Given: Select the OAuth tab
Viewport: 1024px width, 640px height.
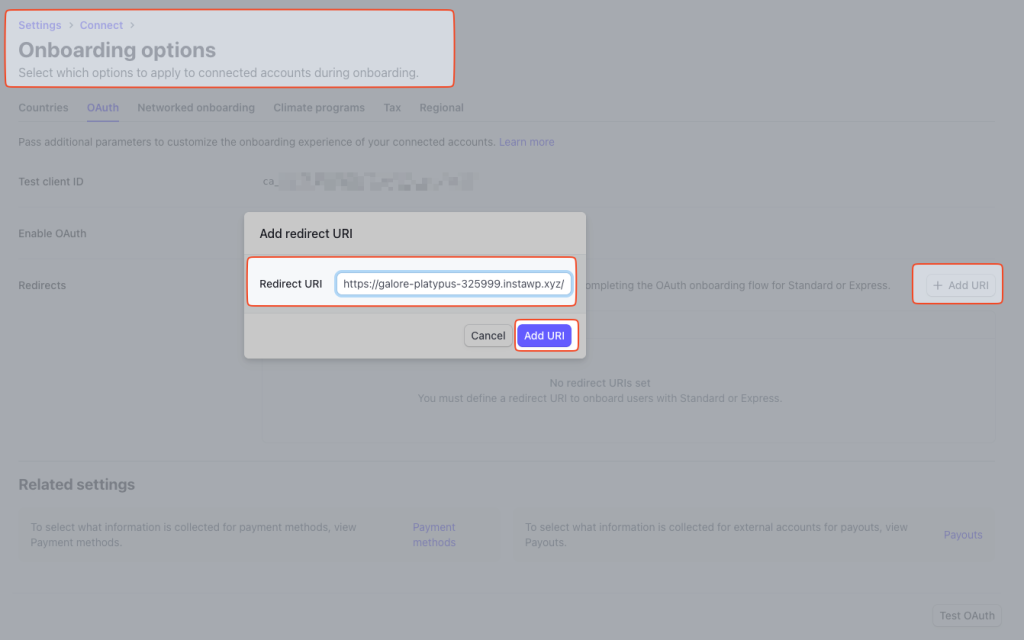Looking at the screenshot, I should pyautogui.click(x=103, y=108).
